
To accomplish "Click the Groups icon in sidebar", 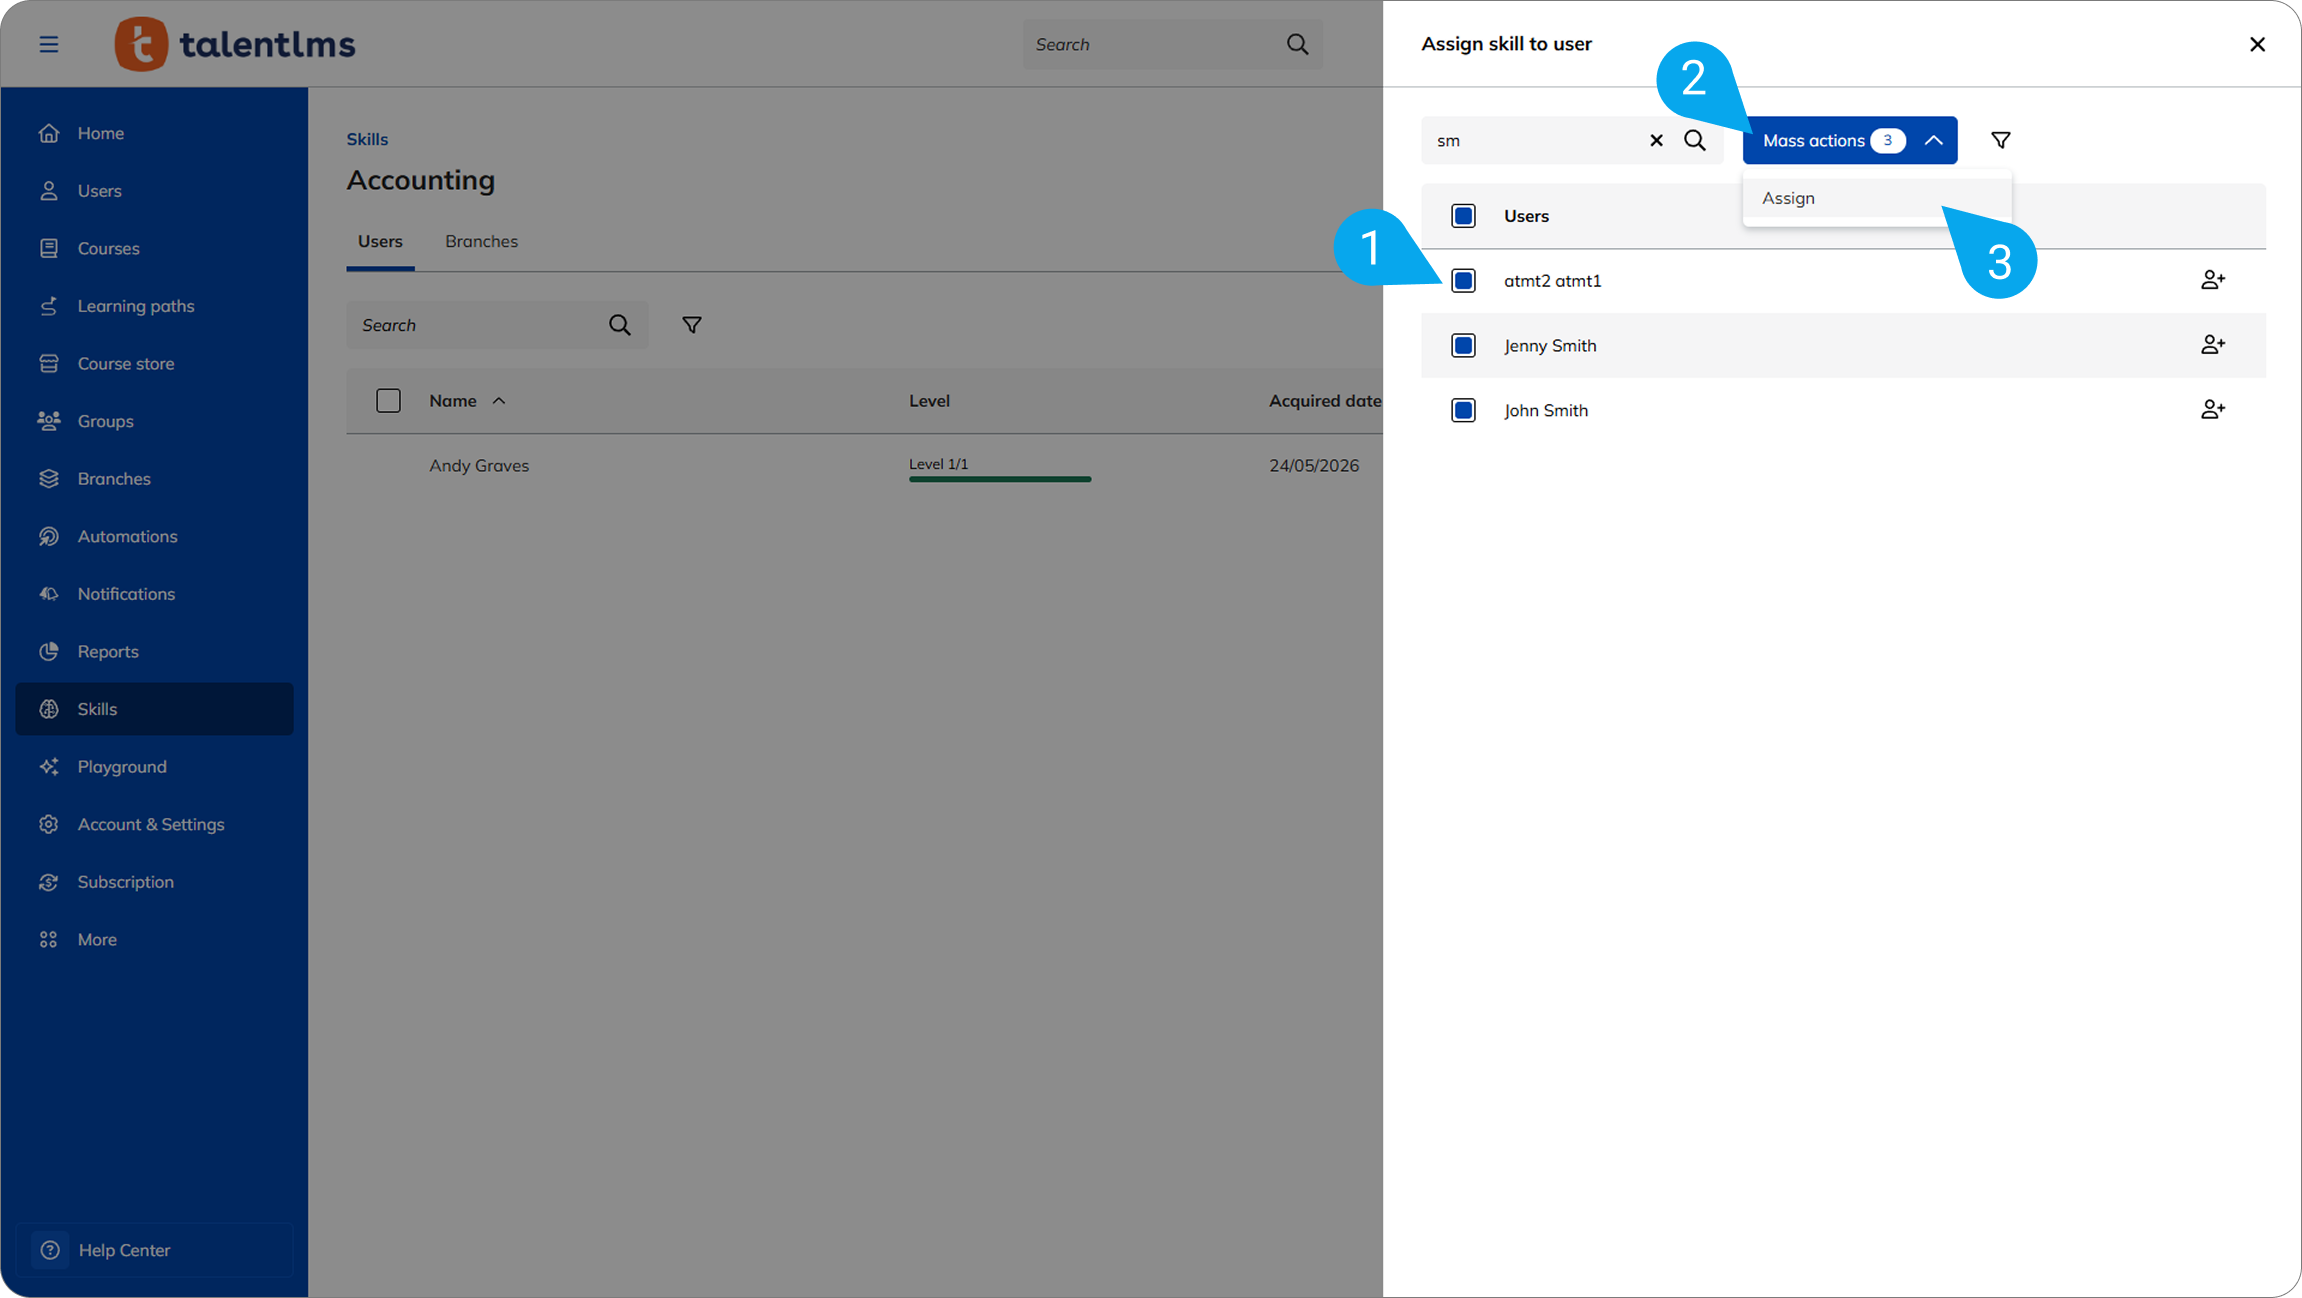I will (49, 421).
